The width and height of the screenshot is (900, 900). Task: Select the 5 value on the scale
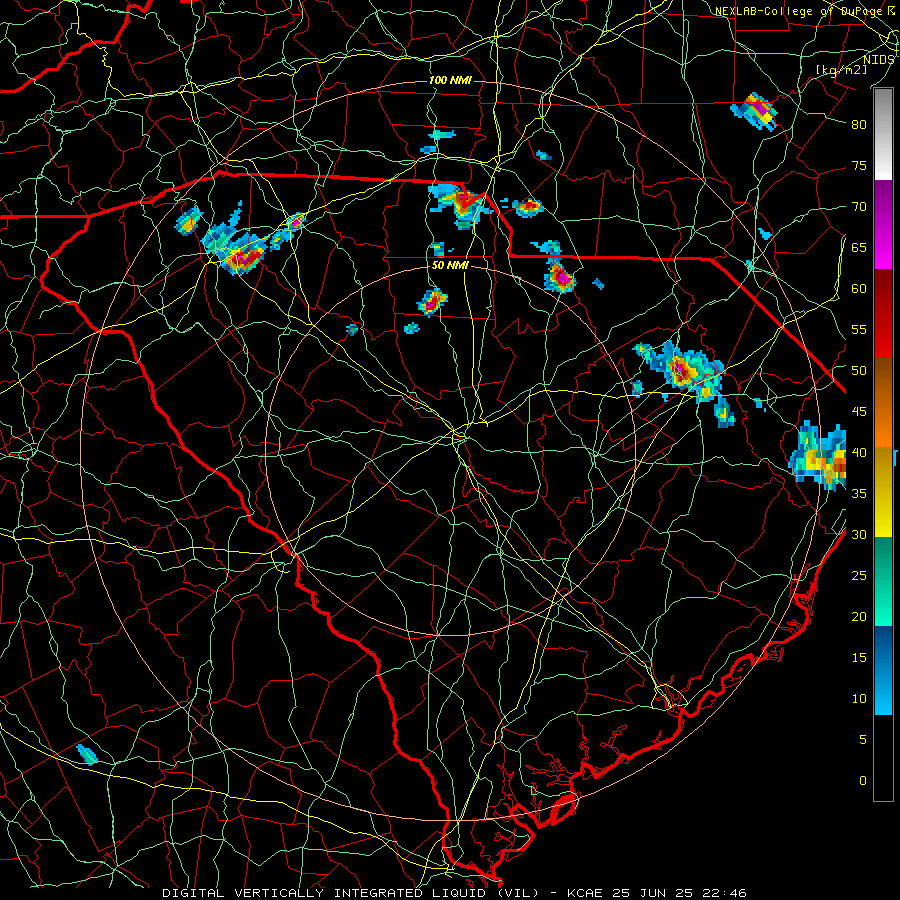point(863,740)
